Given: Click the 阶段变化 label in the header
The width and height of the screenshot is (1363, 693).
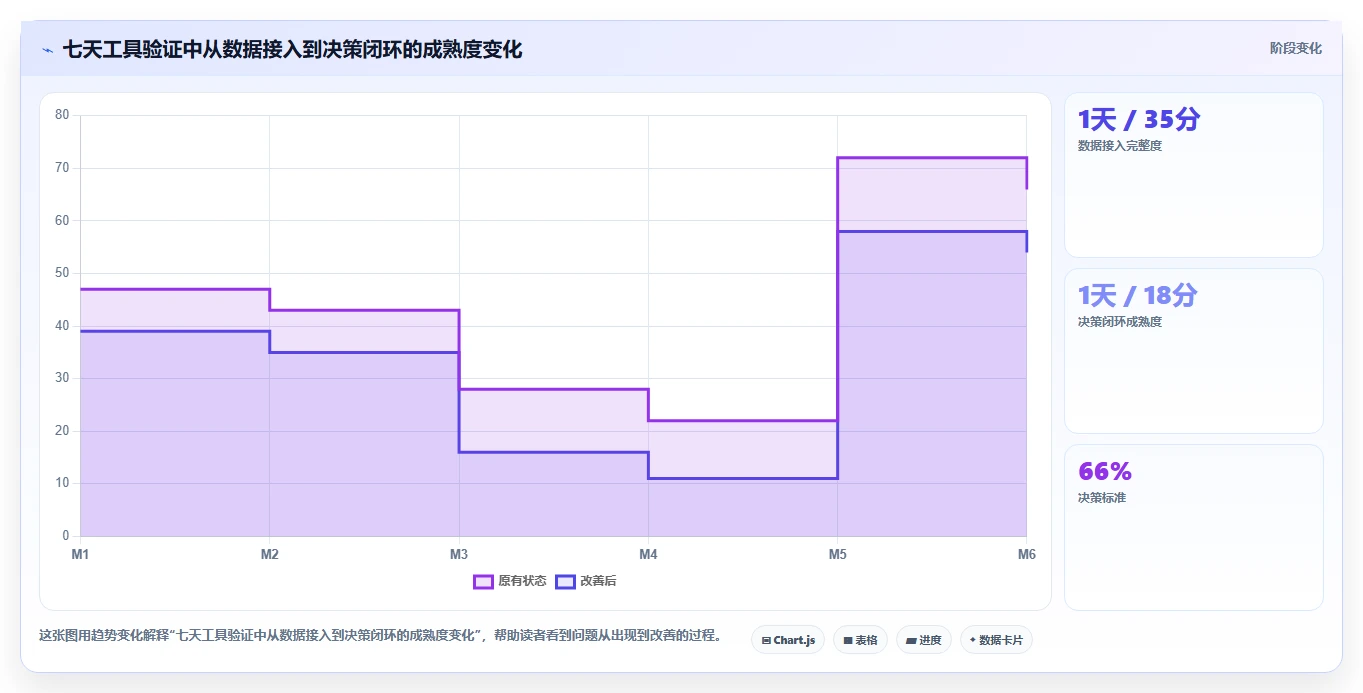Looking at the screenshot, I should [1295, 48].
